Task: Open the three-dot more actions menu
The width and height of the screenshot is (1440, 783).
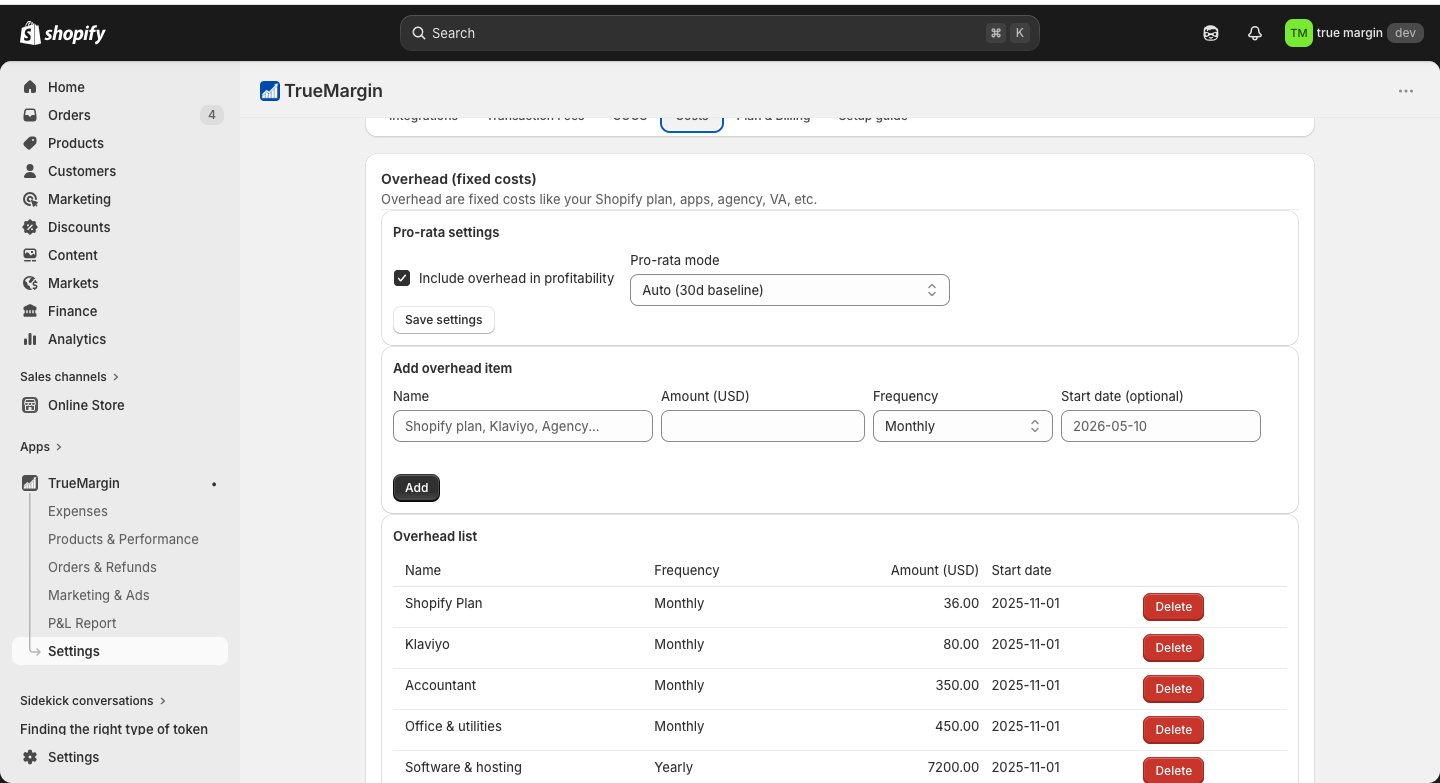Action: pyautogui.click(x=1406, y=91)
